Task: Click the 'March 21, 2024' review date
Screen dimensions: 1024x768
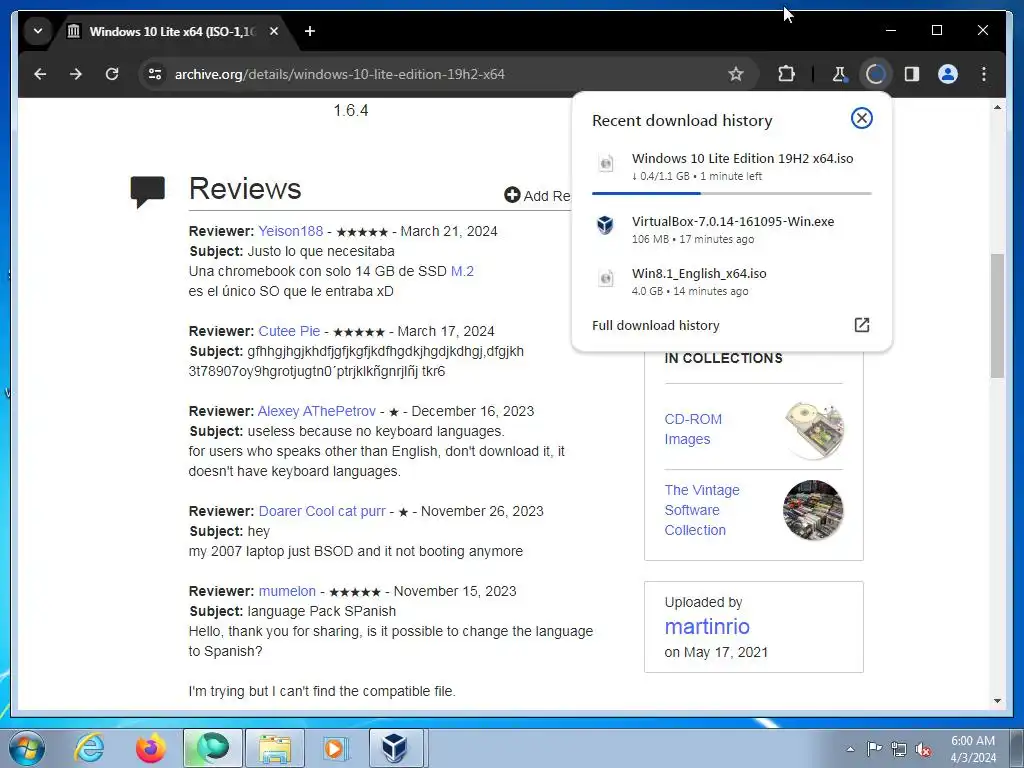Action: pyautogui.click(x=449, y=231)
